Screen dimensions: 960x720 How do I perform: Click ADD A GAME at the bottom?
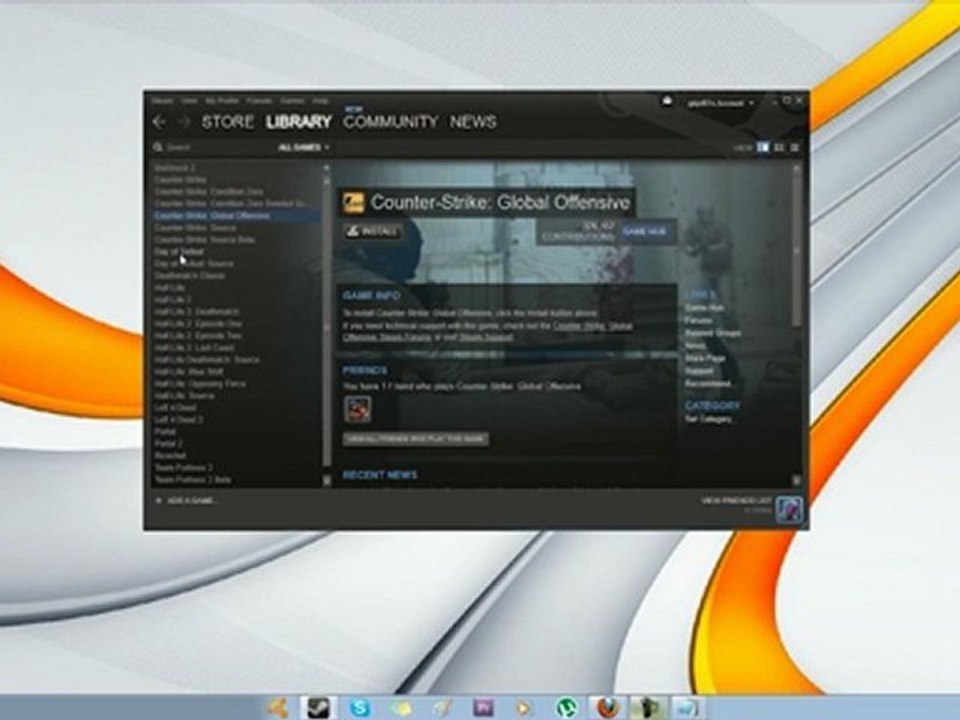pyautogui.click(x=192, y=501)
